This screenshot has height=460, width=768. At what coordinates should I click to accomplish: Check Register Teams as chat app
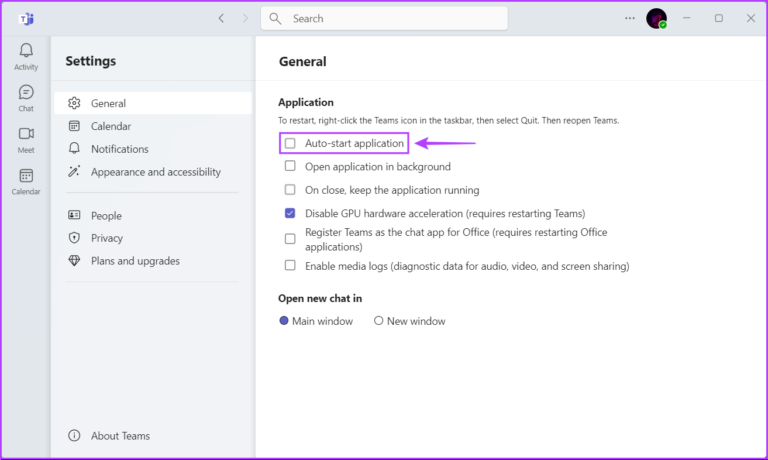pos(290,239)
